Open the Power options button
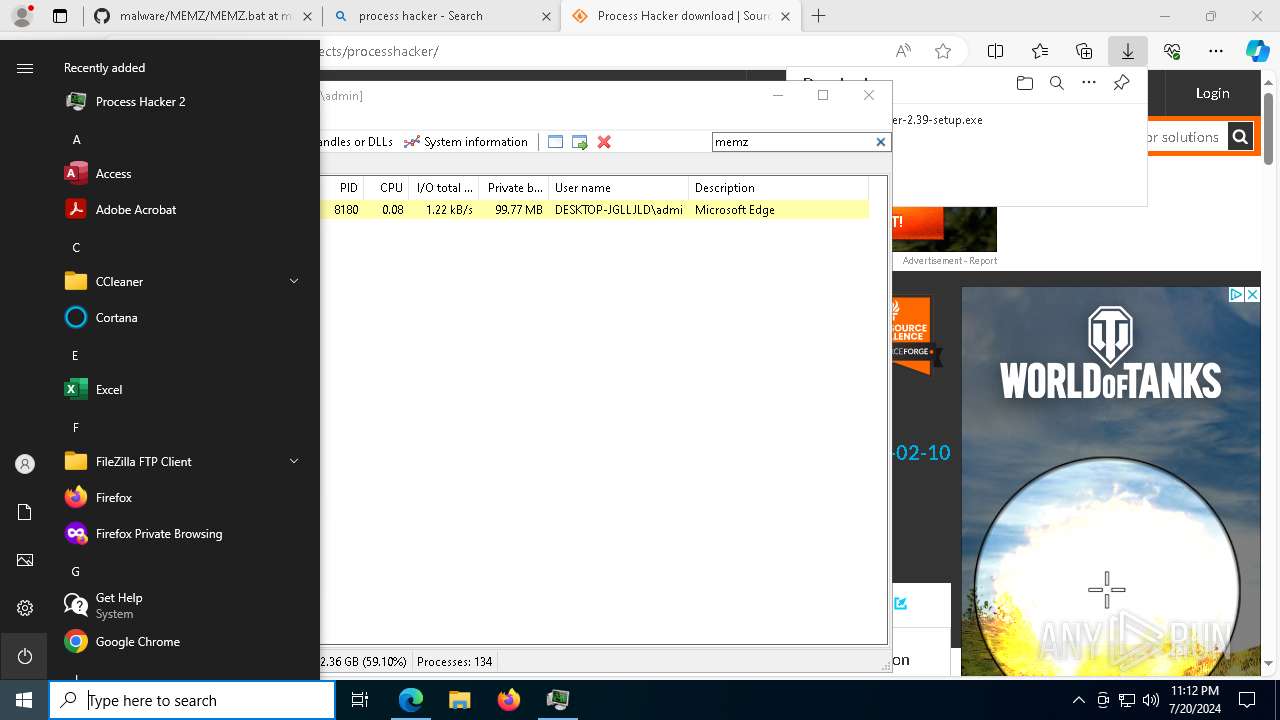Viewport: 1280px width, 720px height. point(25,656)
